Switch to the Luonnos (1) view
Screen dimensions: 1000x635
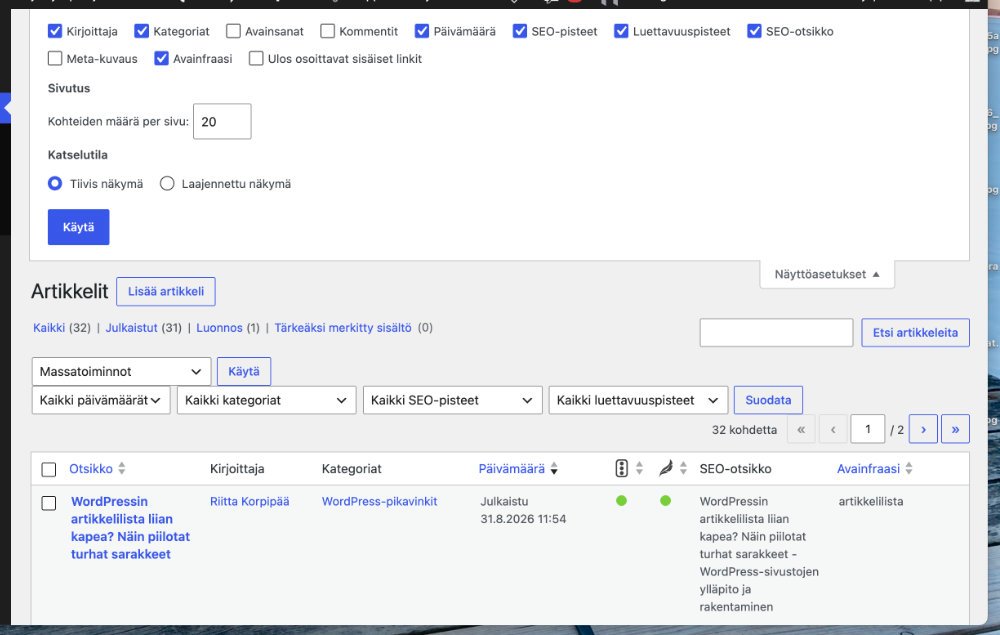[x=219, y=328]
